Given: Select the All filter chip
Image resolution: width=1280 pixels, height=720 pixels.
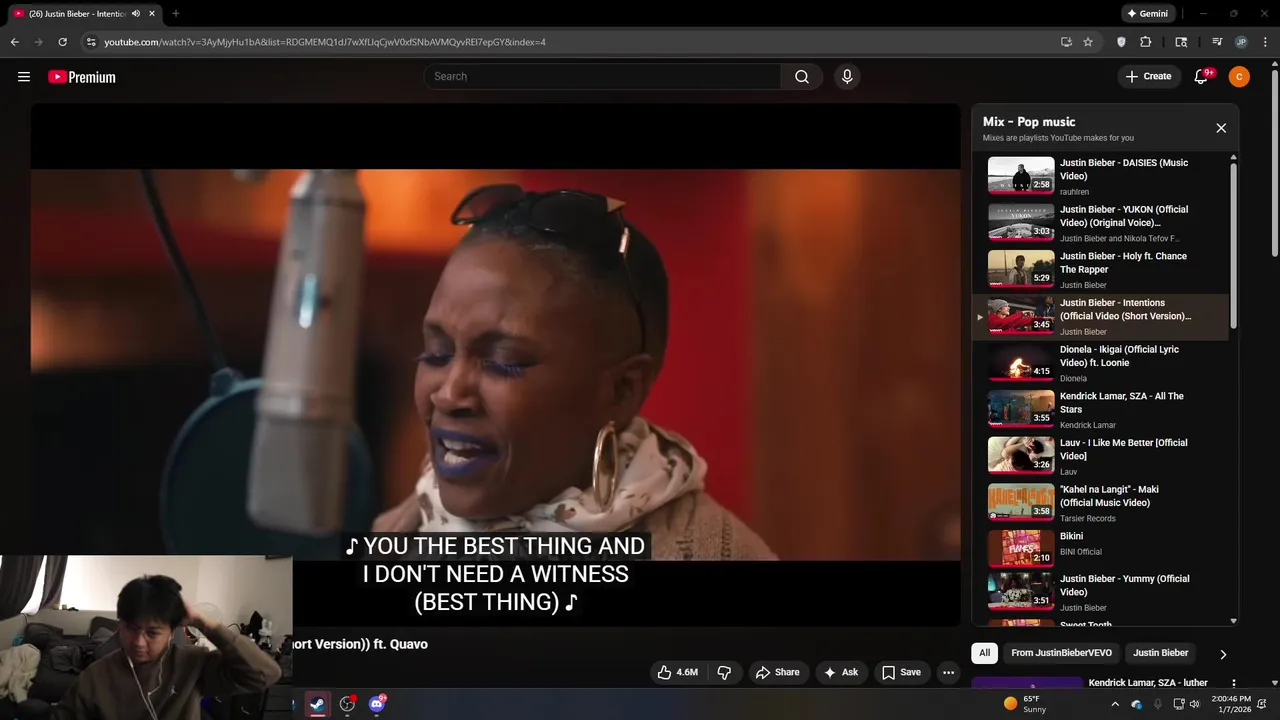Looking at the screenshot, I should (x=984, y=653).
